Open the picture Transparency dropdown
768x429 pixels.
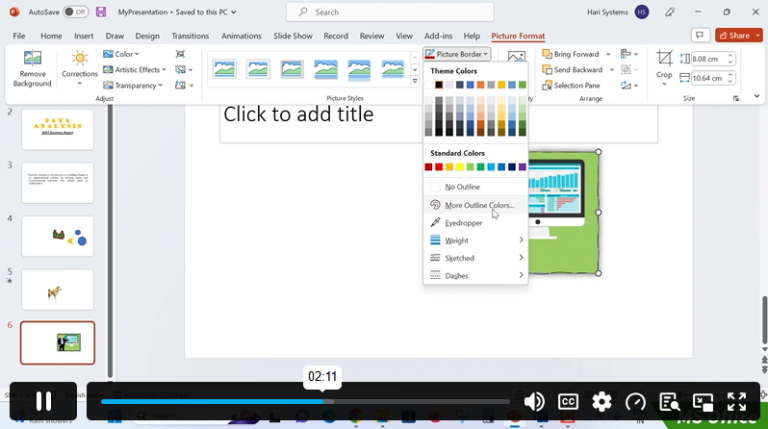click(133, 85)
